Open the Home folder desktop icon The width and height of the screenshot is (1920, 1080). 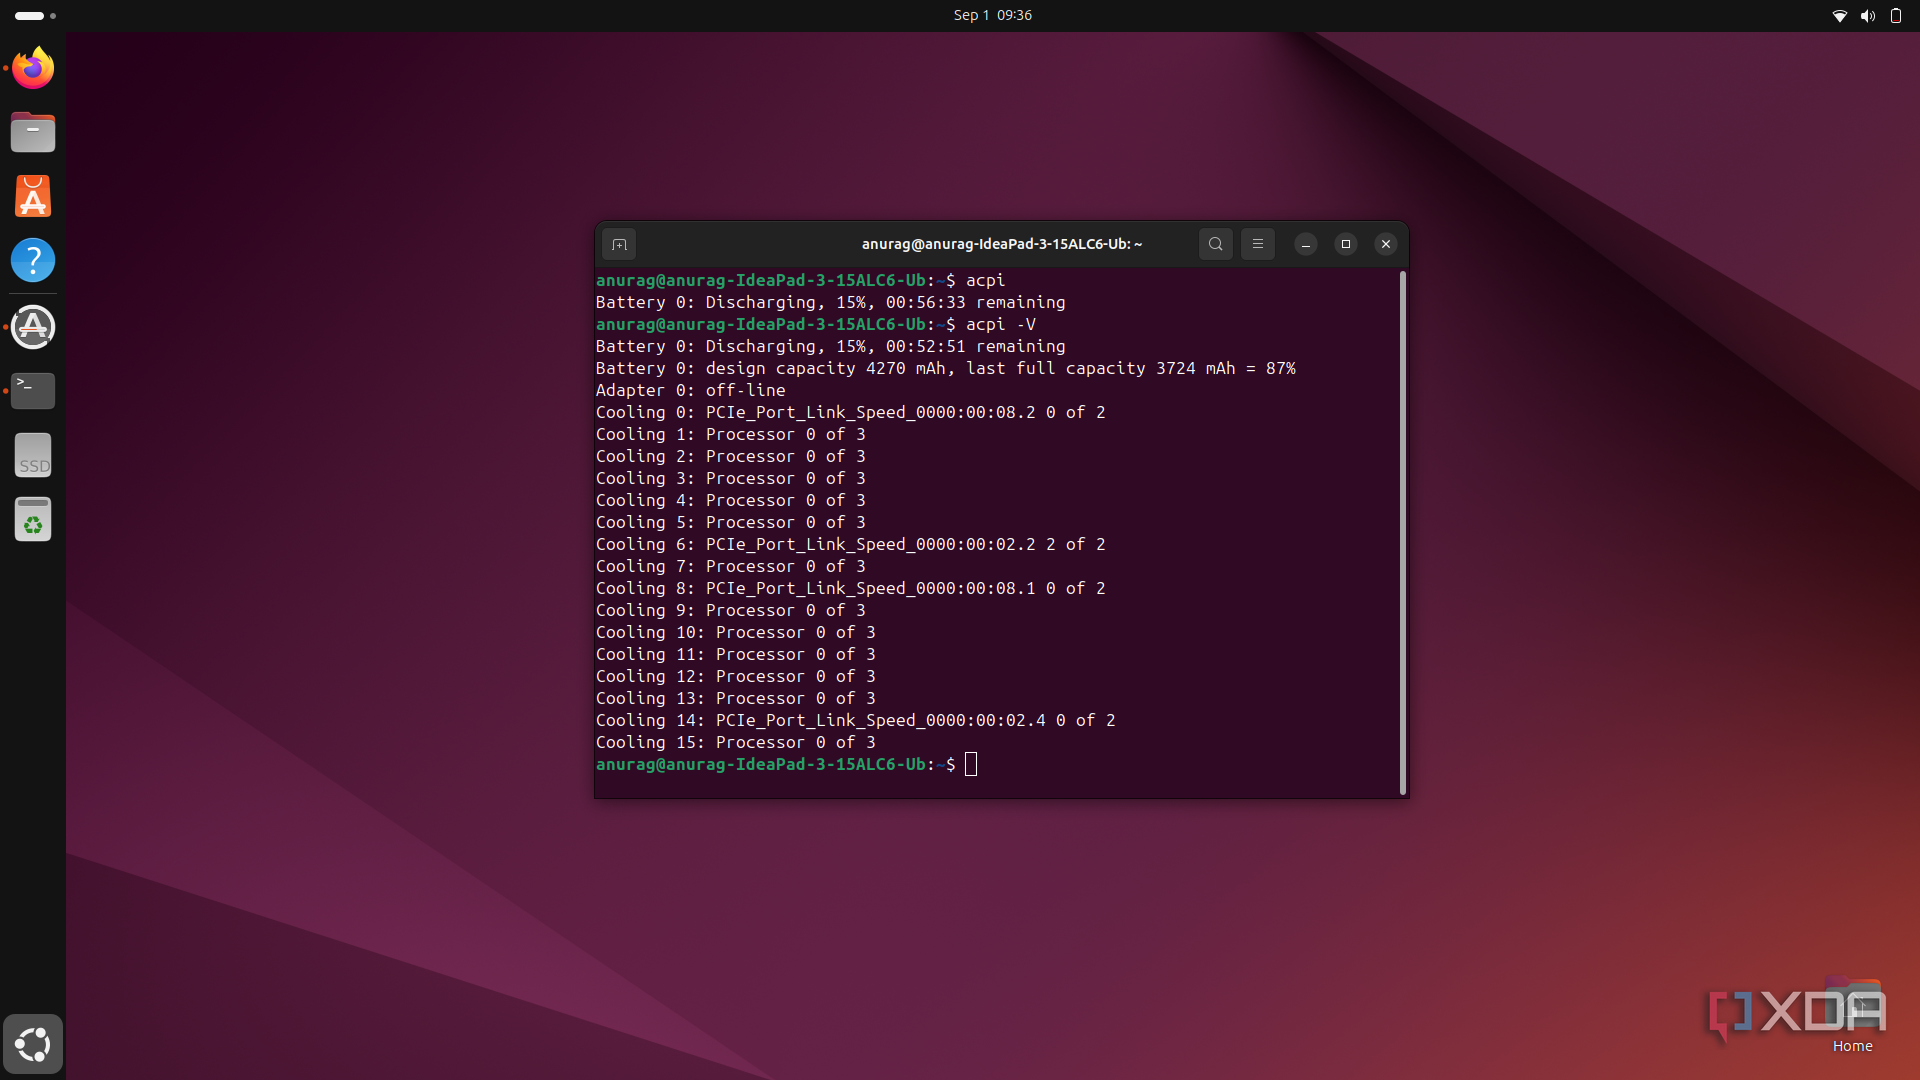point(1853,1016)
